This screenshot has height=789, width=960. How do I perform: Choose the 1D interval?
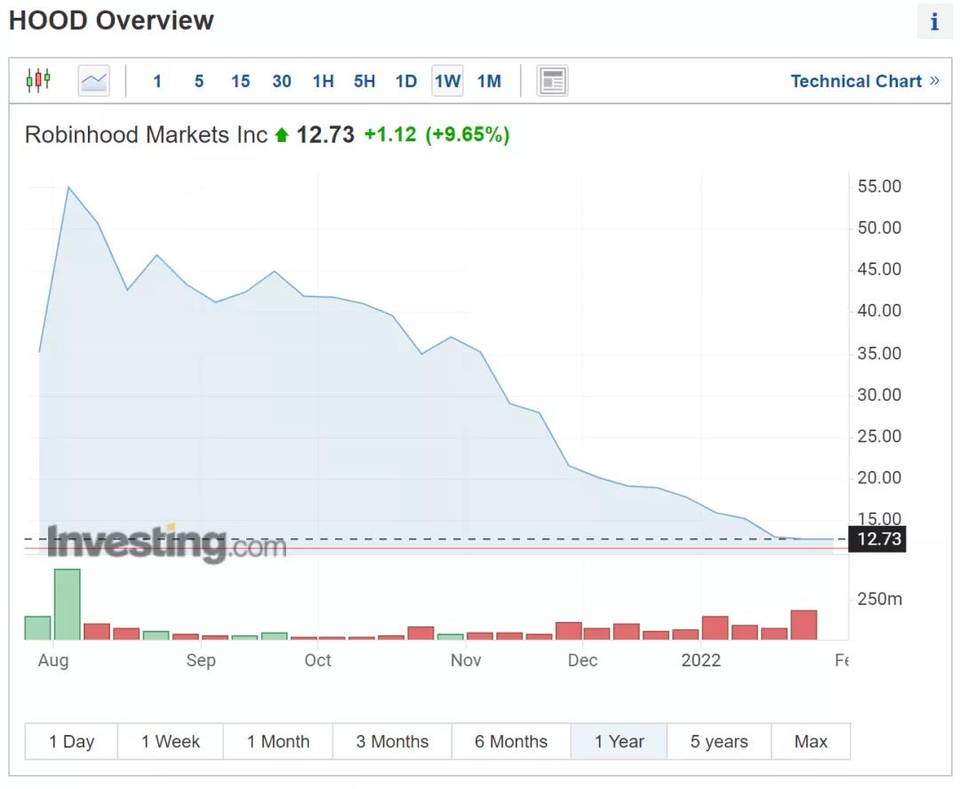(406, 81)
